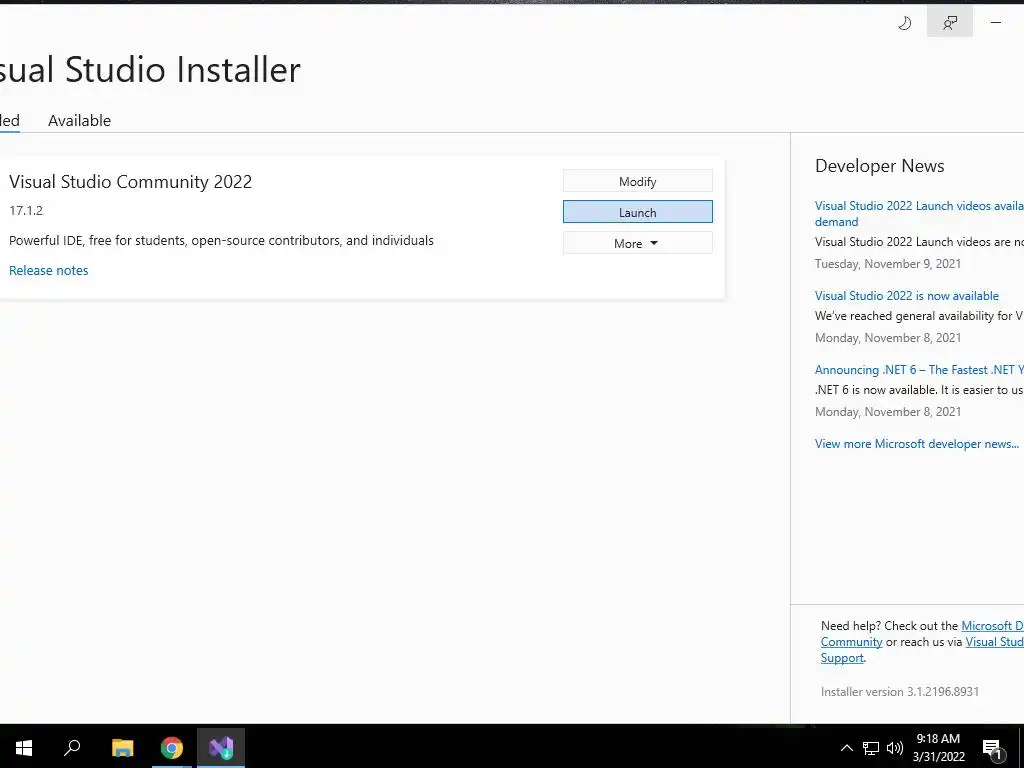This screenshot has height=768, width=1024.
Task: Open the send feedback icon
Action: [950, 24]
